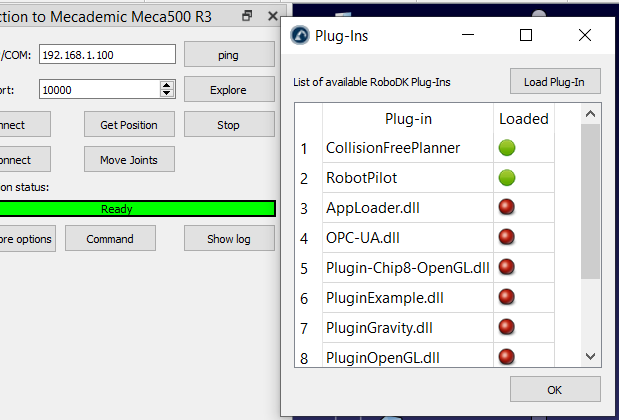
Task: Show the connection log
Action: point(228,239)
